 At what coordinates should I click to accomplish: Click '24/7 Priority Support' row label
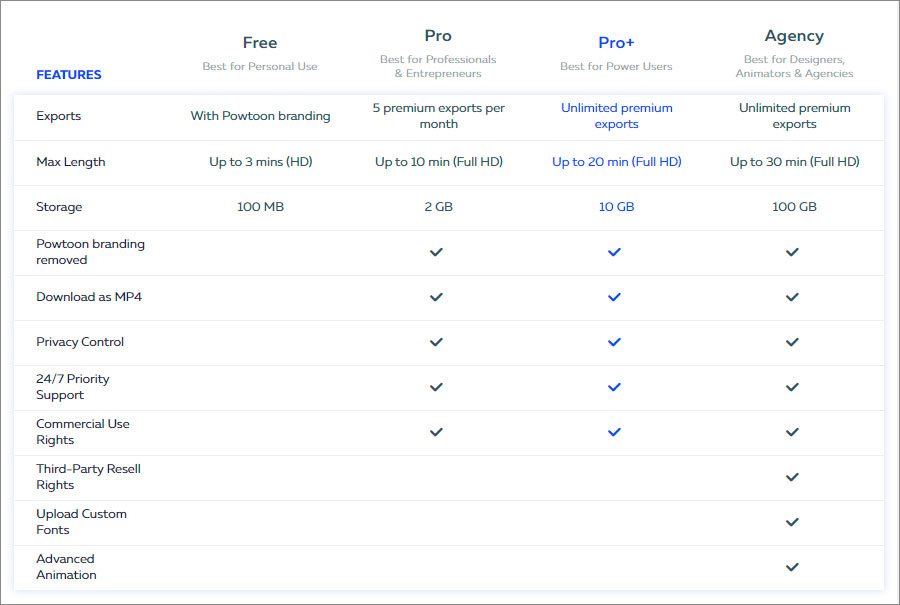[72, 387]
